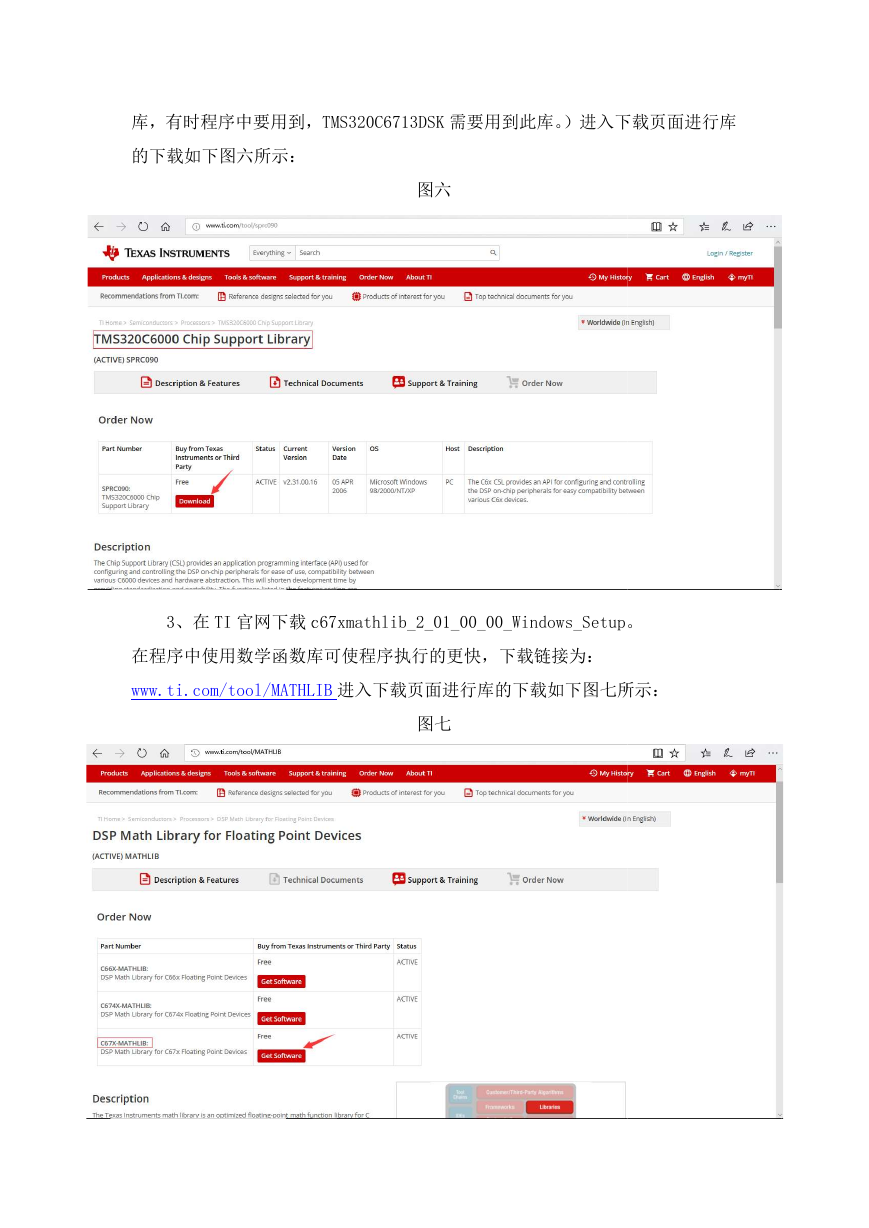869x1228 pixels.
Task: Click Get Software for C67X-MATHLIB
Action: point(281,1055)
